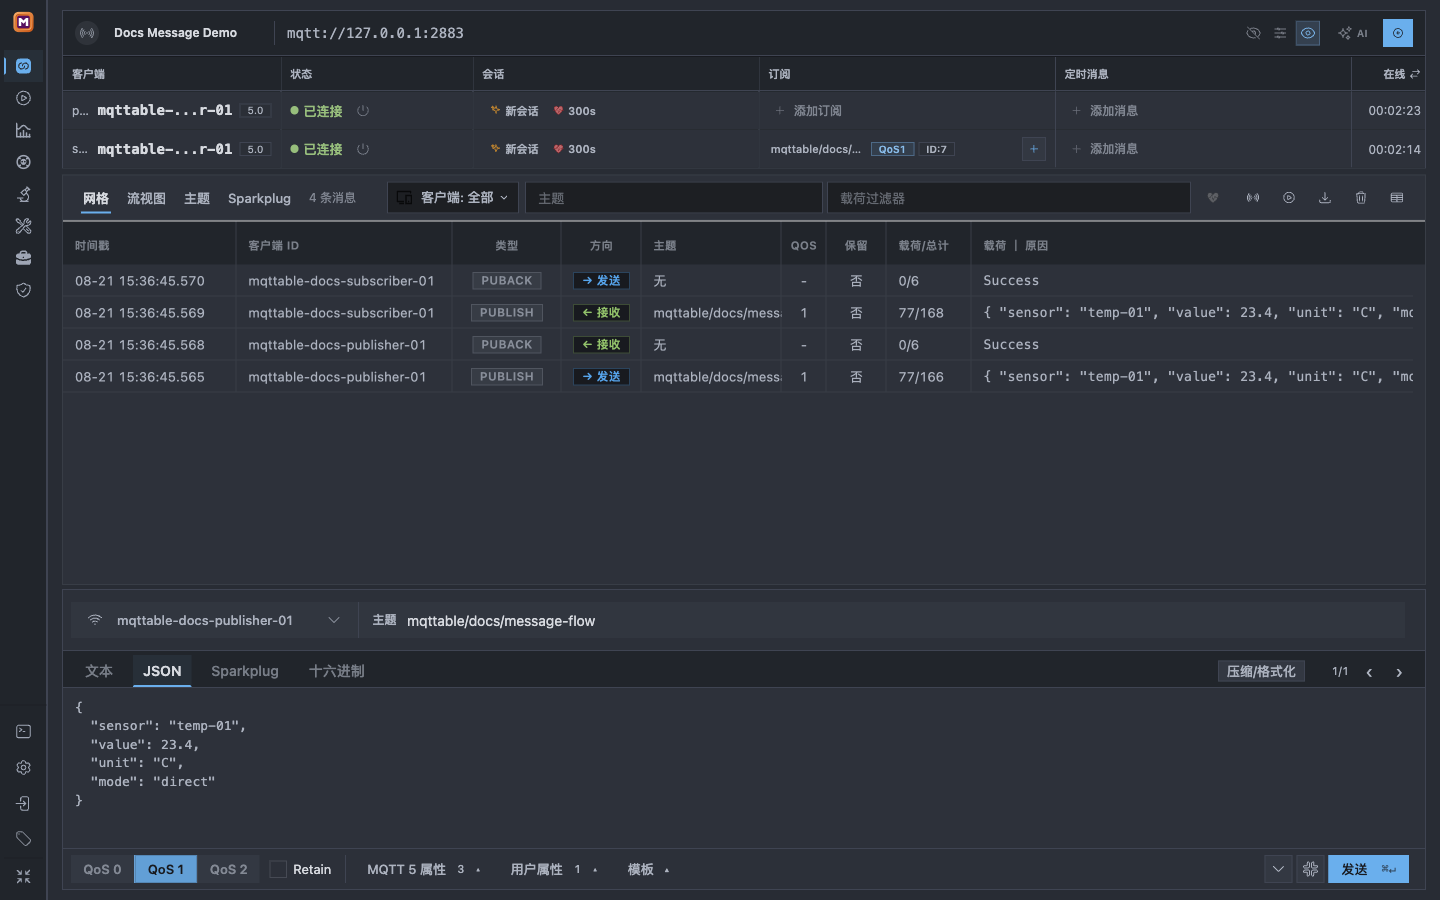This screenshot has height=900, width=1440.
Task: Click the orange M app logo
Action: (23, 22)
